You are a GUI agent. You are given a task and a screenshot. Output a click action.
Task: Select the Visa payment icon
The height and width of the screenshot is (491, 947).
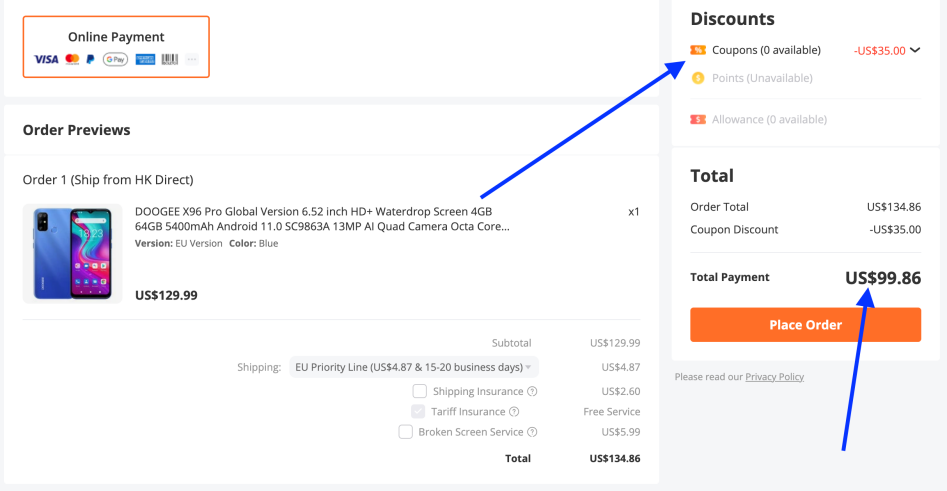tap(46, 59)
